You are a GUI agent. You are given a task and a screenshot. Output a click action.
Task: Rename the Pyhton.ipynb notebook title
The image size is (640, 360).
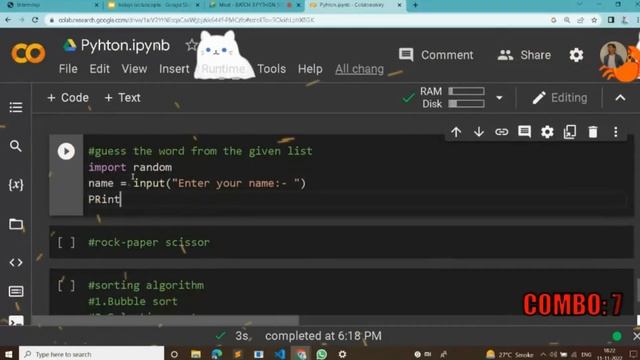125,45
